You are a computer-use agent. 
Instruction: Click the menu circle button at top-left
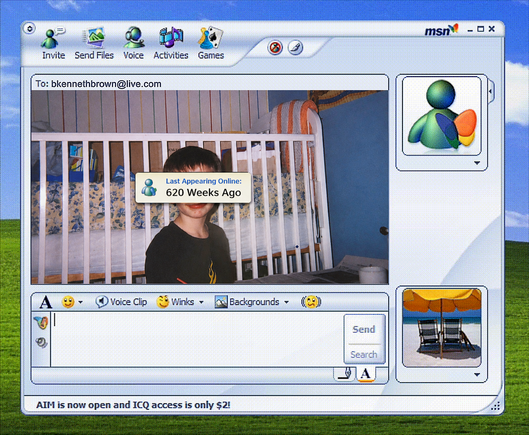tap(29, 29)
